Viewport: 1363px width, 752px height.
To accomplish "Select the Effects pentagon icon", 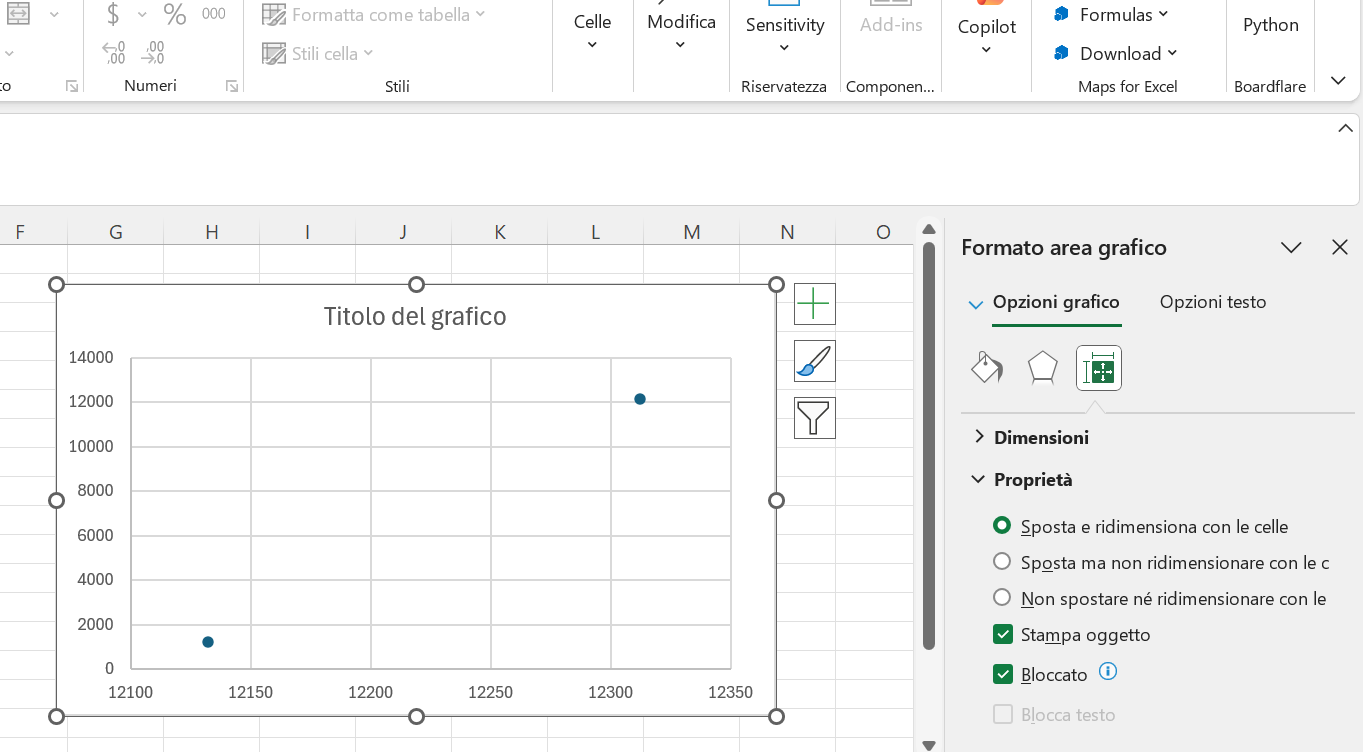I will 1043,368.
